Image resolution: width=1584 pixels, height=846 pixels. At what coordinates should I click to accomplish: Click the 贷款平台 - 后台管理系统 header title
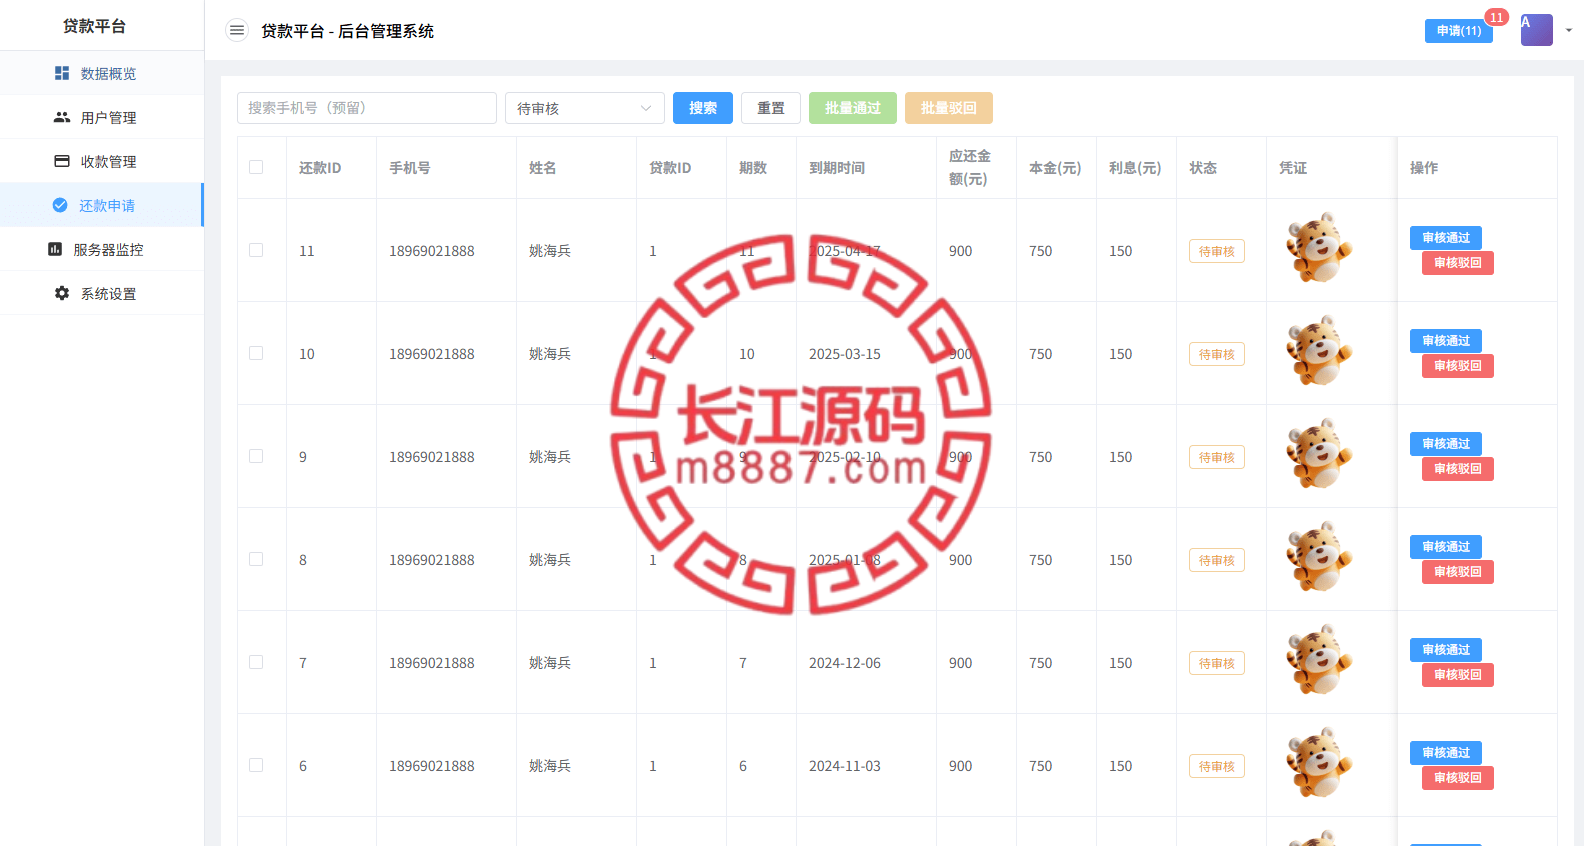(347, 31)
